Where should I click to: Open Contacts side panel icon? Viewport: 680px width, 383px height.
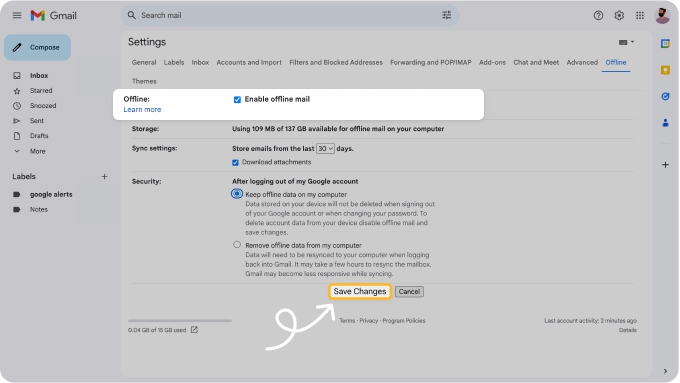click(x=665, y=123)
